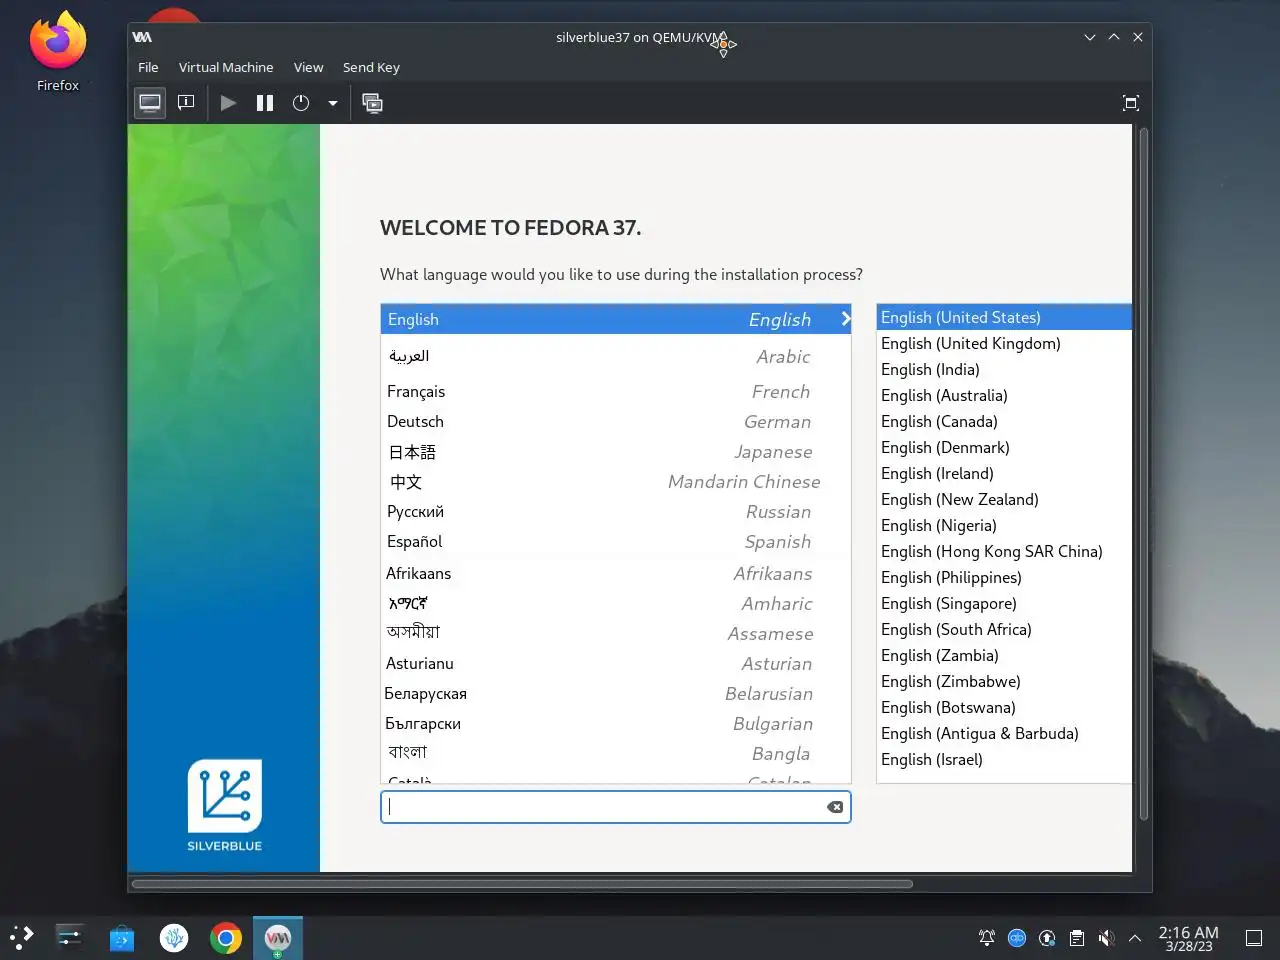Viewport: 1280px width, 960px height.
Task: Select English in language list
Action: (616, 319)
